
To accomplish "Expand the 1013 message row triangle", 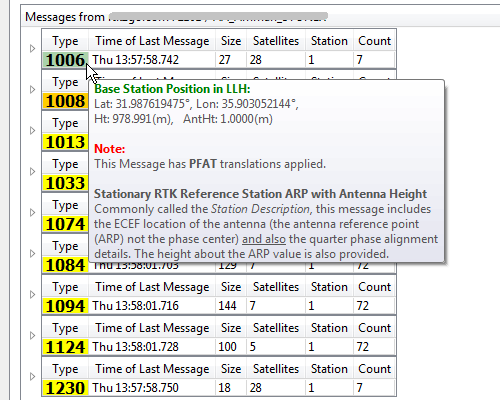I will point(32,131).
